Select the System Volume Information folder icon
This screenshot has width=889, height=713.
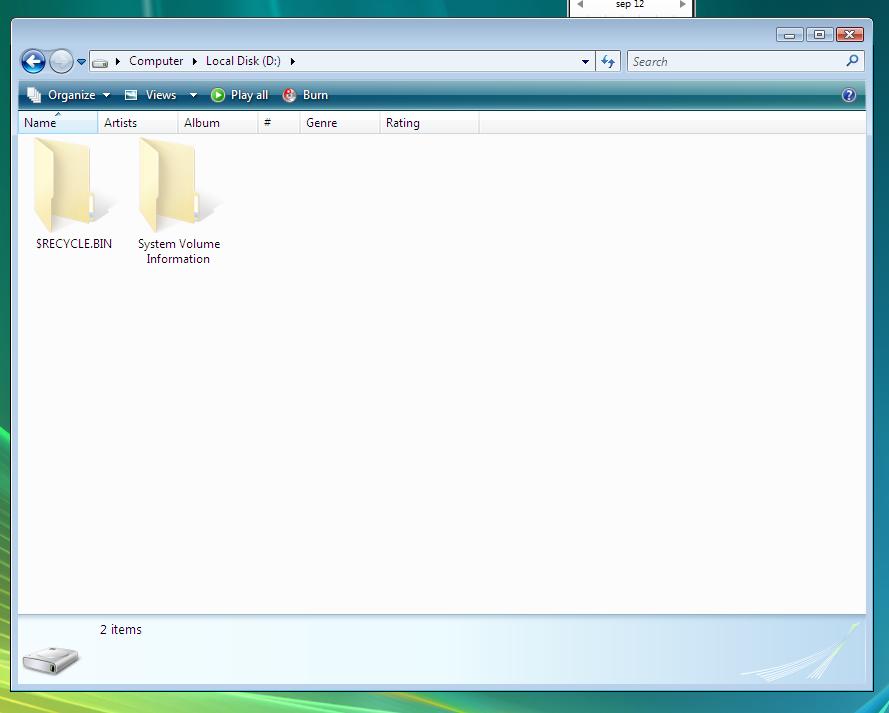point(177,185)
